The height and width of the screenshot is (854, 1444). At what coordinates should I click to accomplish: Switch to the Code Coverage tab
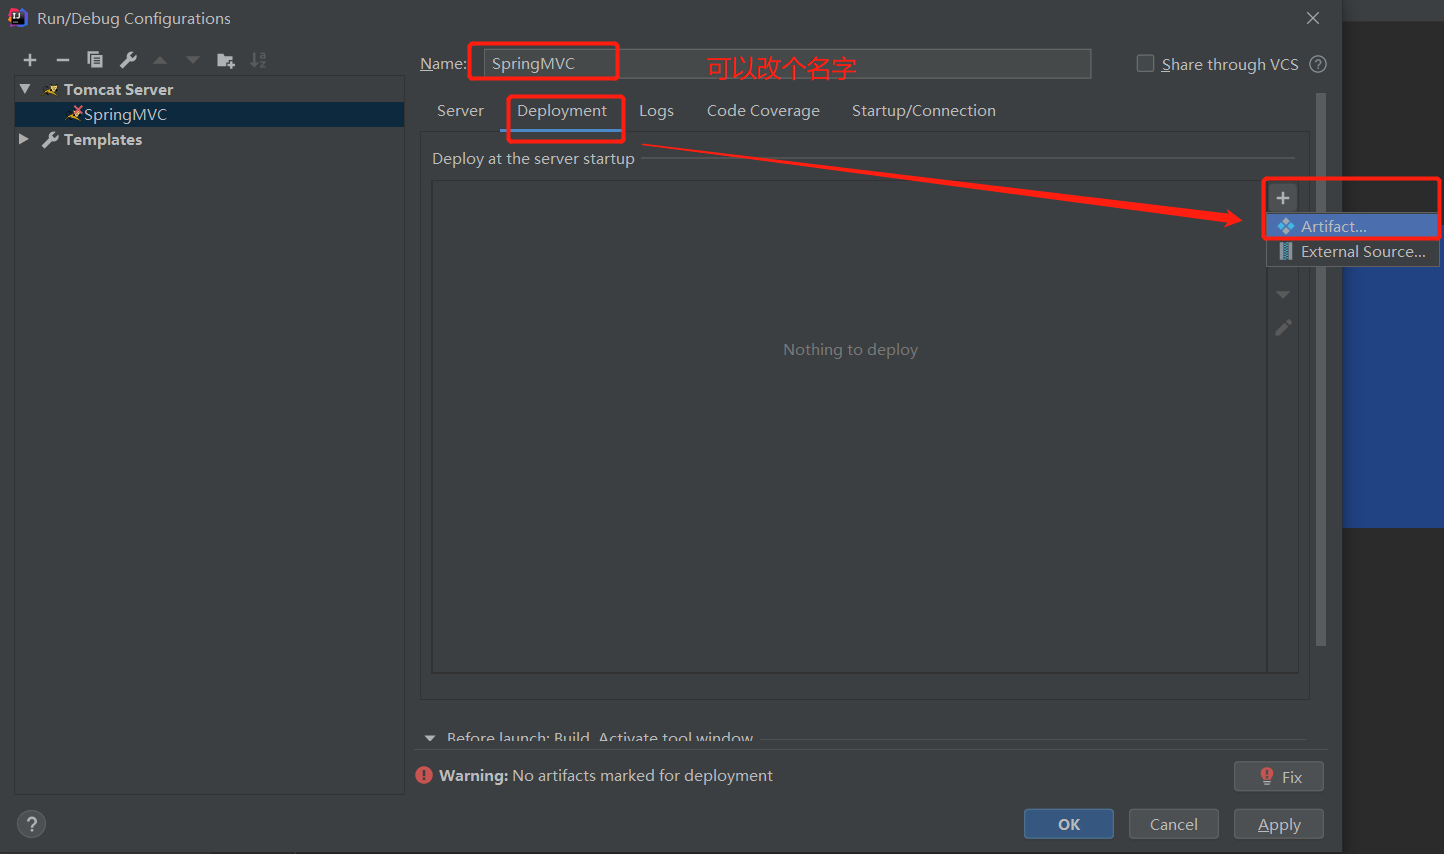coord(763,111)
